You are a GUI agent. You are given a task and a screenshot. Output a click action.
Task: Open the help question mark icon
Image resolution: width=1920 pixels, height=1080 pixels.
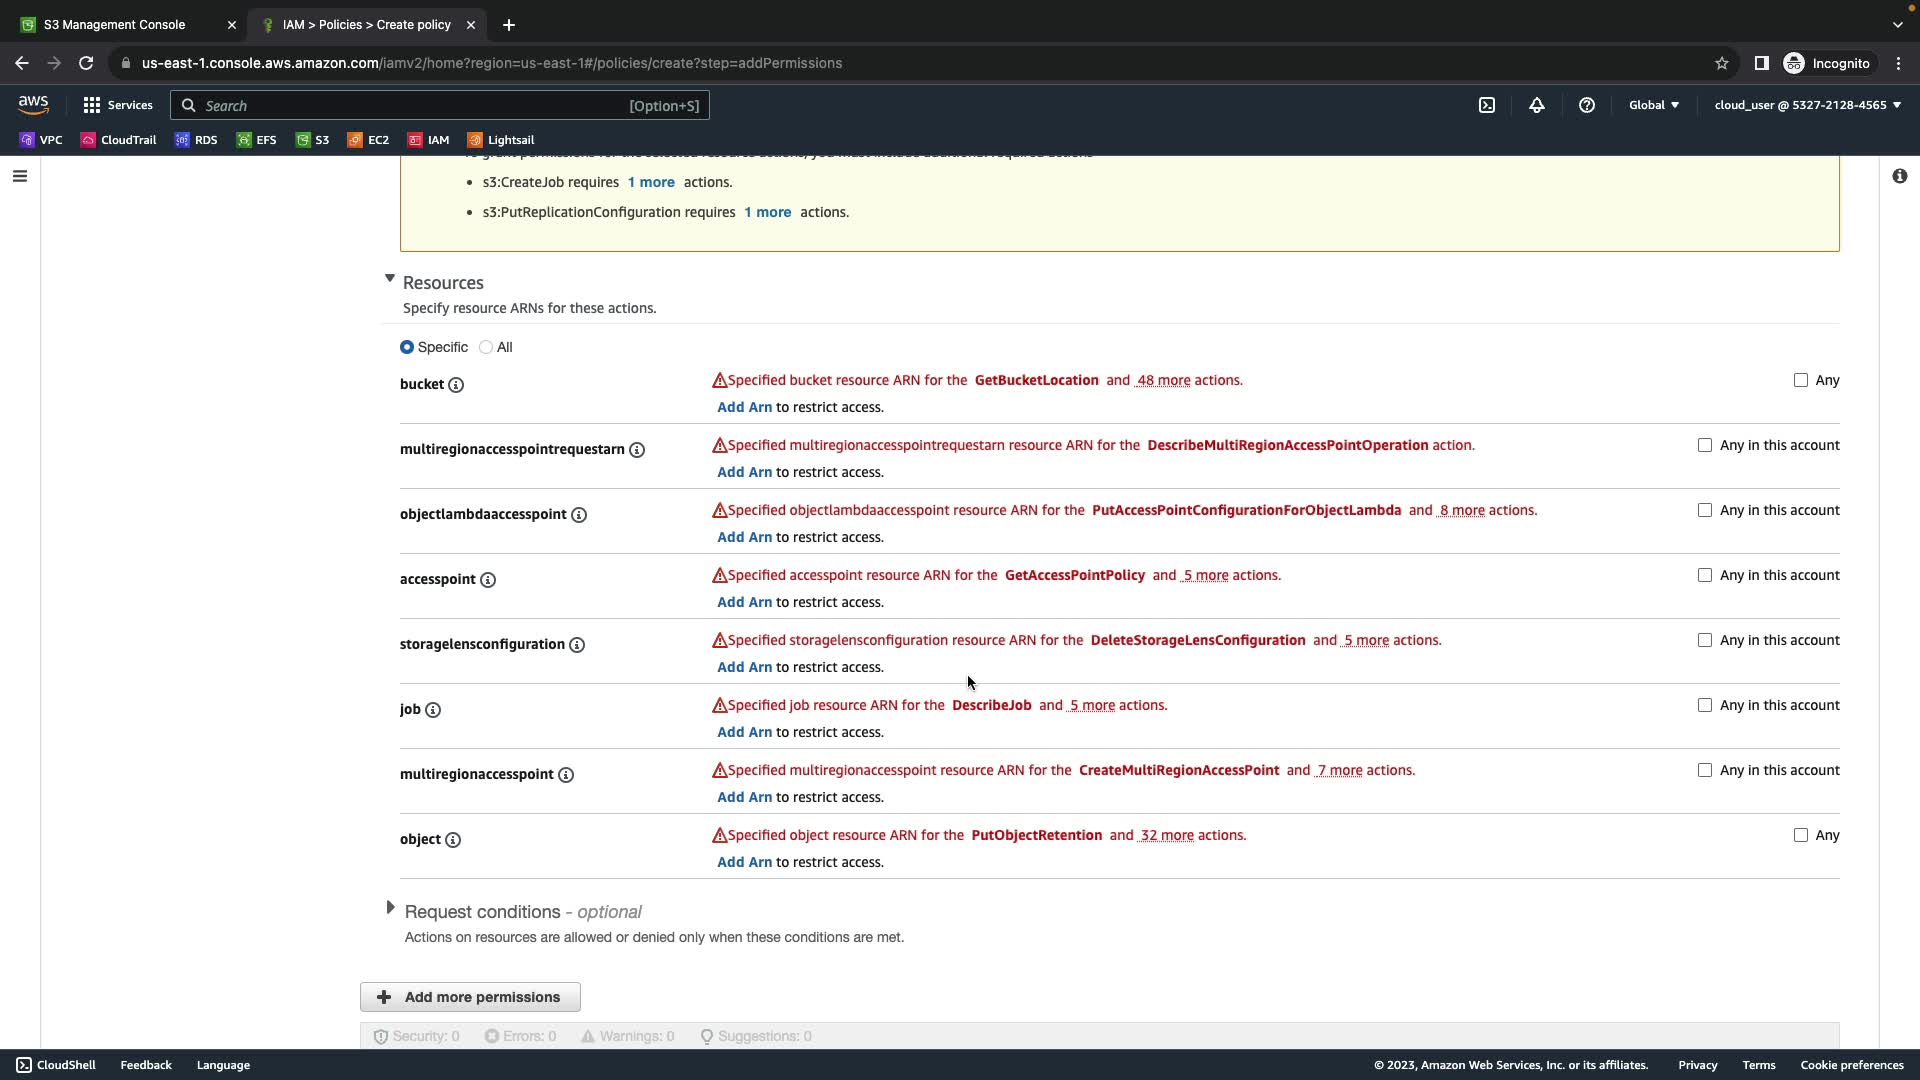point(1587,105)
